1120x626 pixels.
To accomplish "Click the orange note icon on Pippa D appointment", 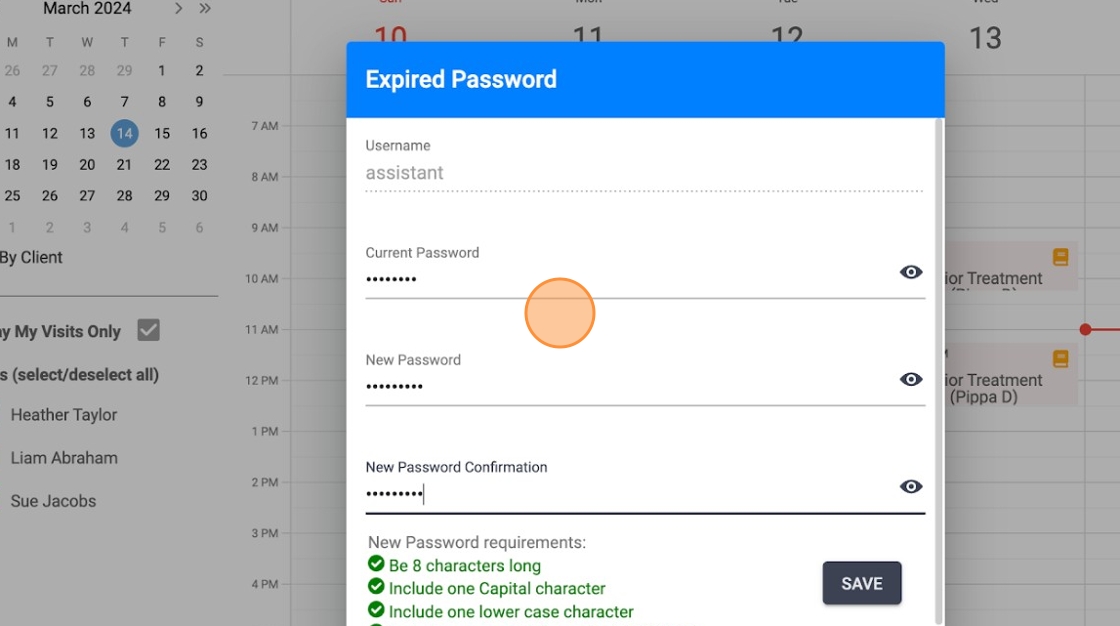I will [1061, 358].
